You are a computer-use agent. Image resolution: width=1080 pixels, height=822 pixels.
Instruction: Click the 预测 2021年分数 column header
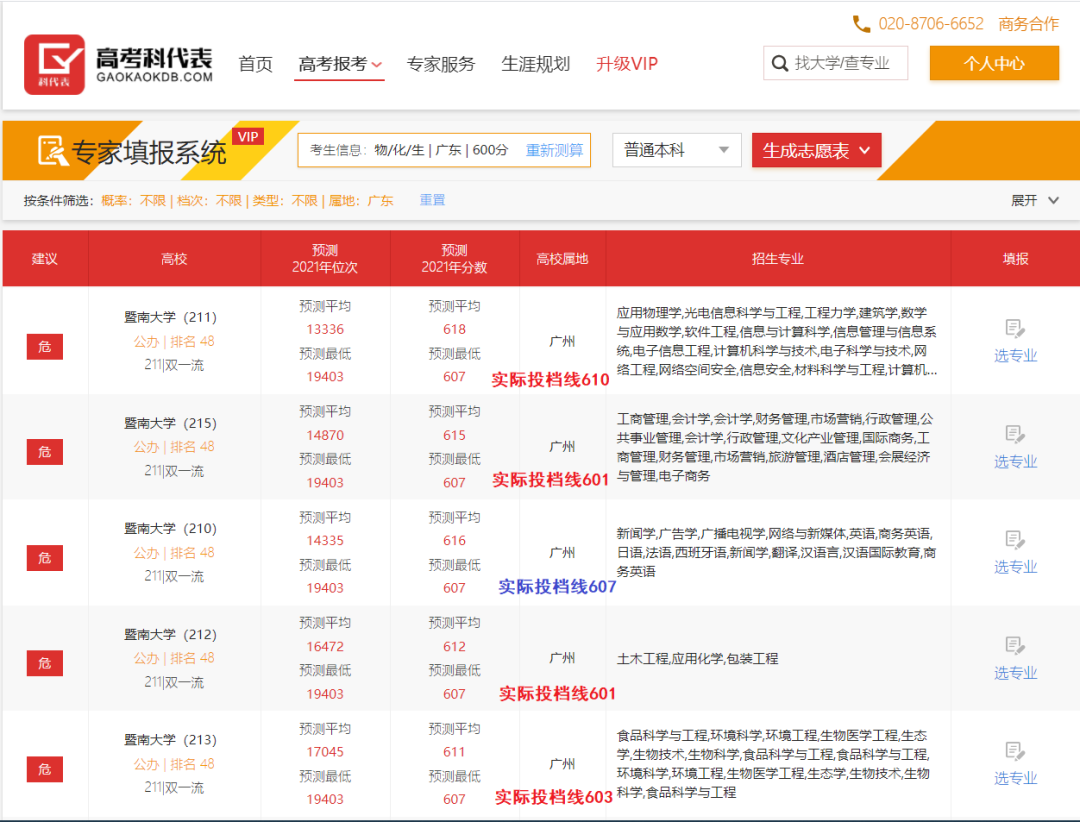455,259
